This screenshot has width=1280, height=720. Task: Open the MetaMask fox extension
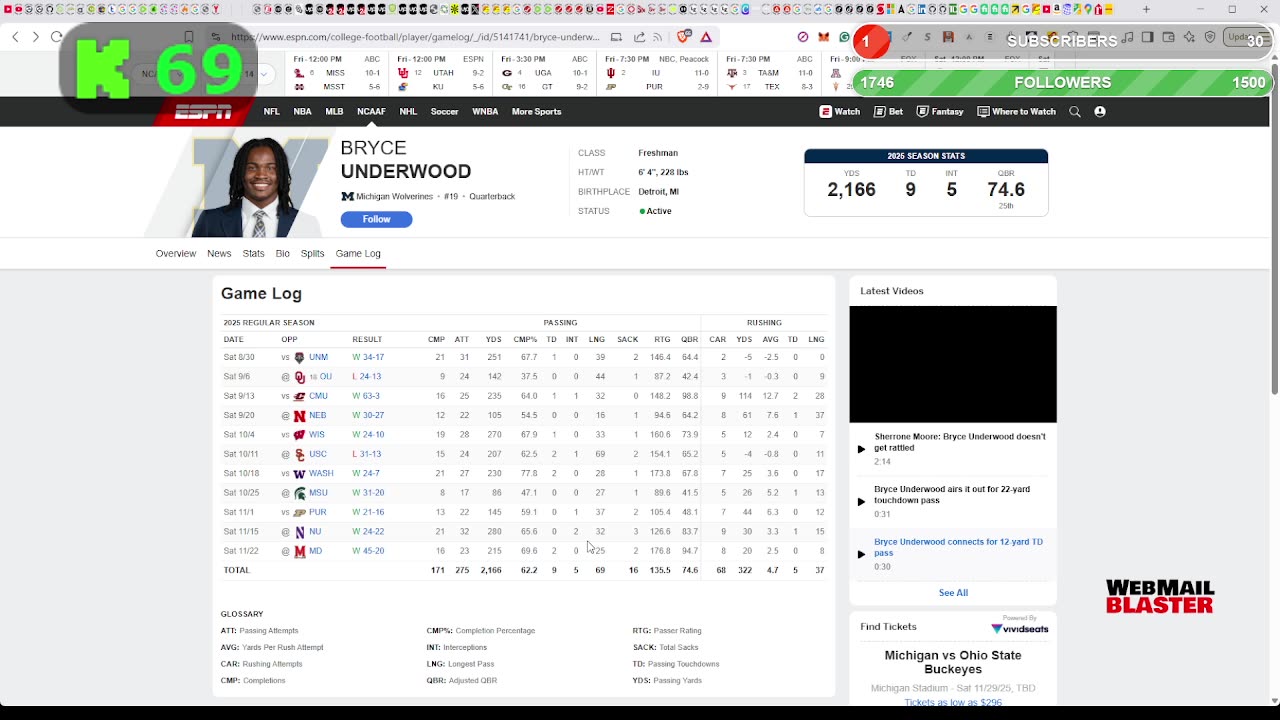[x=823, y=37]
